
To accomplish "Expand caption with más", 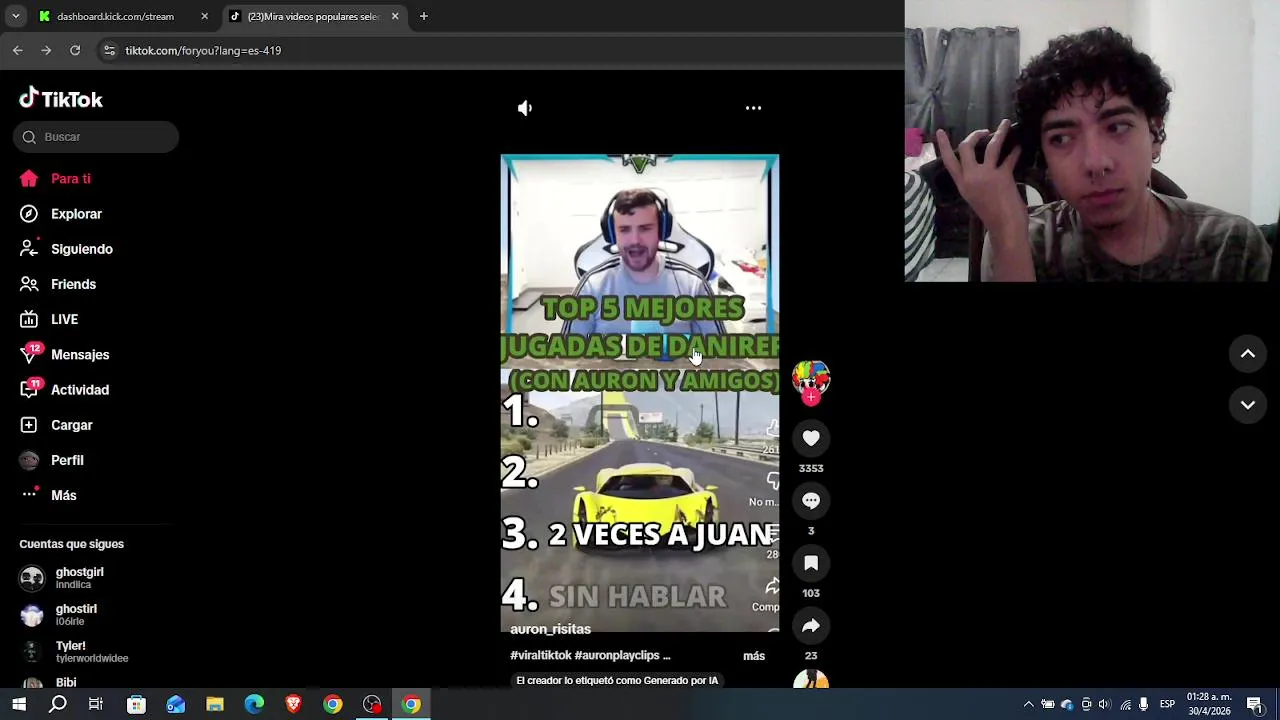I will [x=754, y=656].
